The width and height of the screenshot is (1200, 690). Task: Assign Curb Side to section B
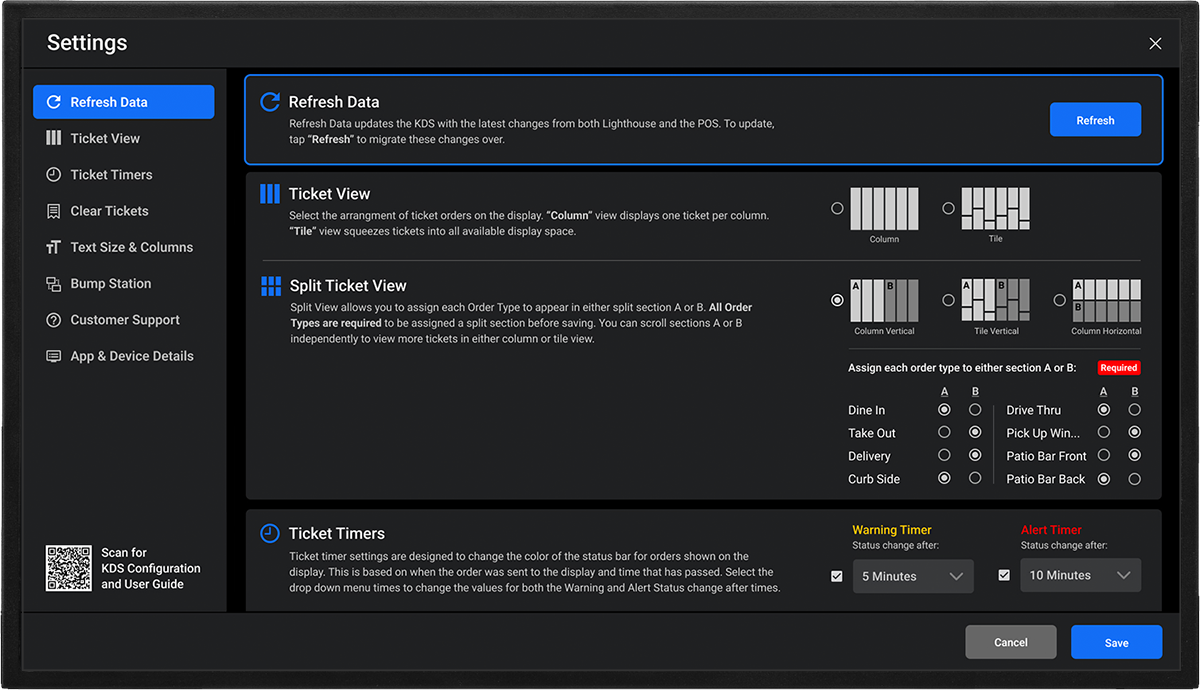975,479
